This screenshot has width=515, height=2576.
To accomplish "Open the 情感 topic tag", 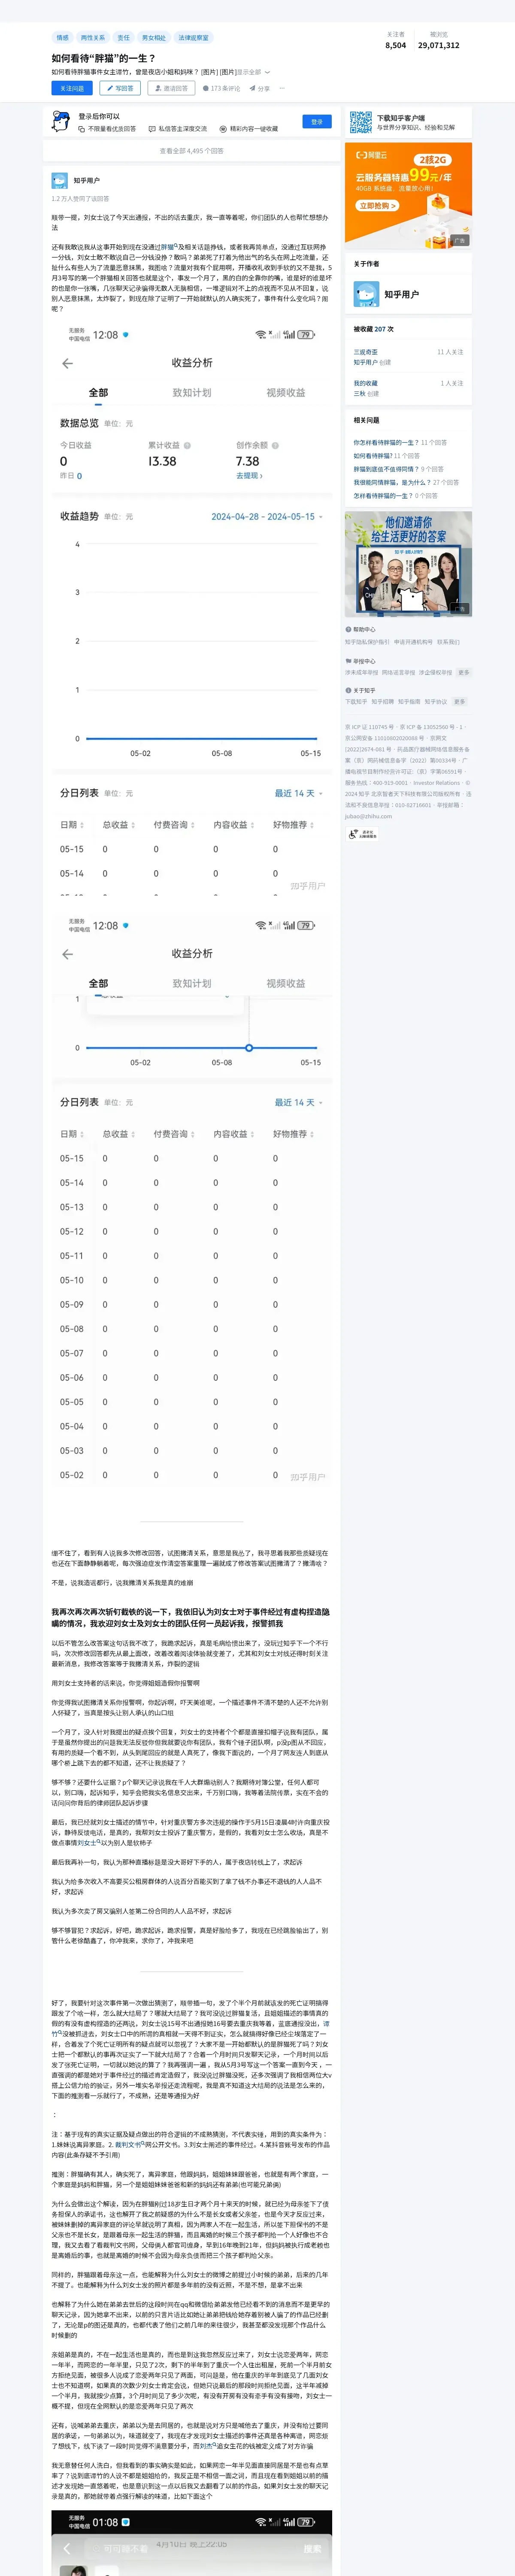I will point(63,38).
